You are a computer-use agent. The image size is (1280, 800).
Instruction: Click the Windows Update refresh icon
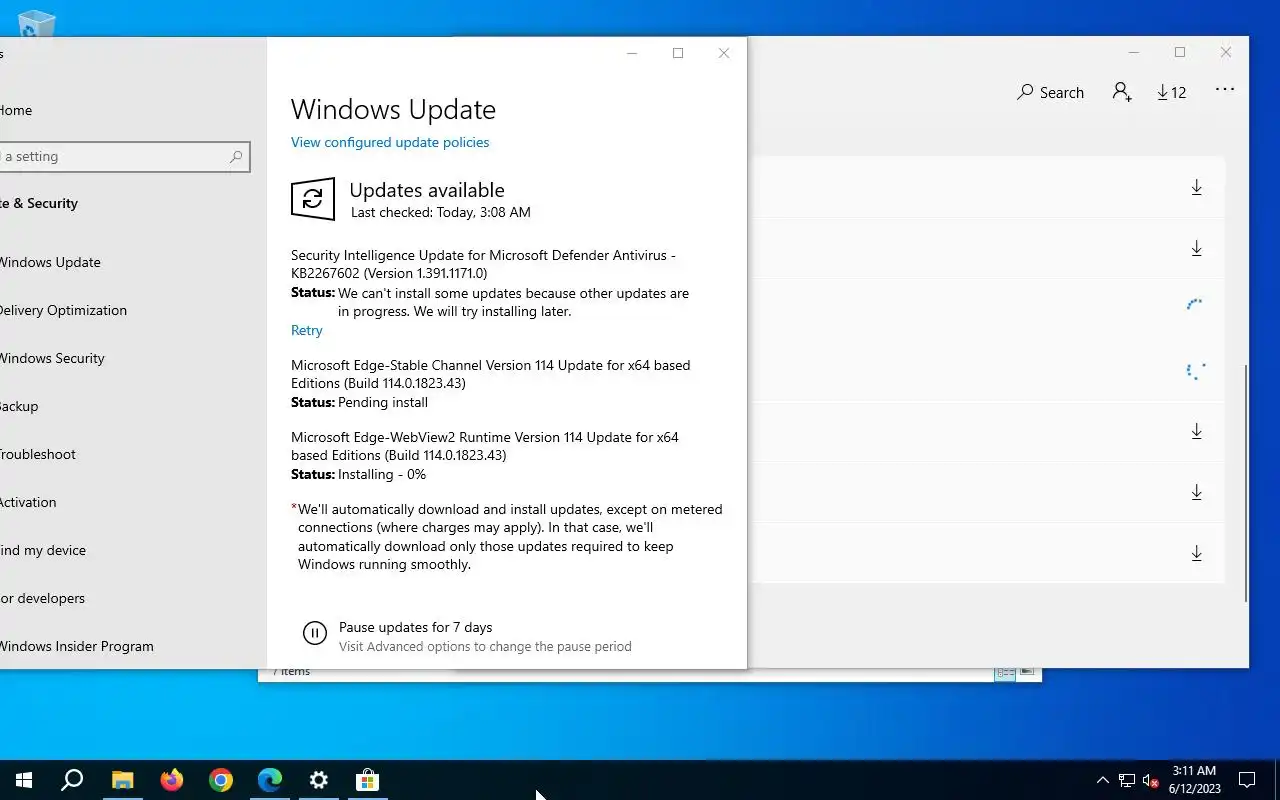313,199
